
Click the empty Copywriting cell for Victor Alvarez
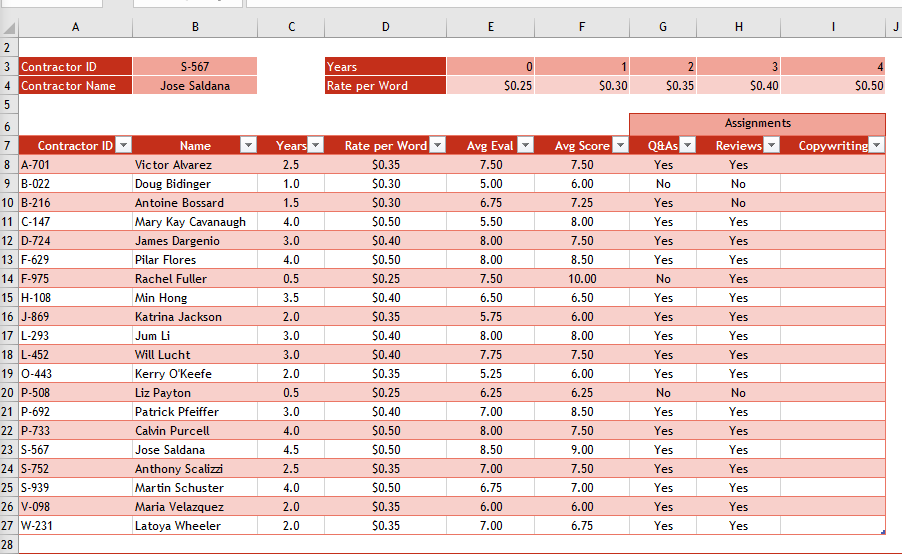click(x=833, y=165)
